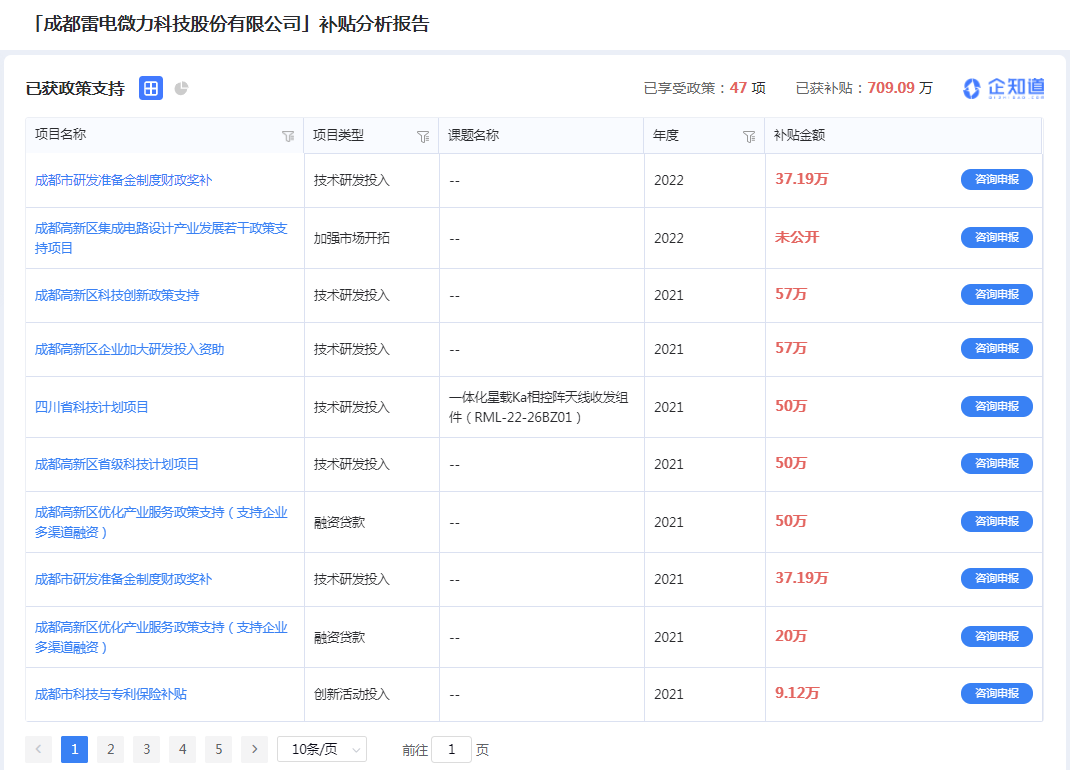This screenshot has height=770, width=1070.
Task: Open the filter for 项目名称 column
Action: click(x=288, y=137)
